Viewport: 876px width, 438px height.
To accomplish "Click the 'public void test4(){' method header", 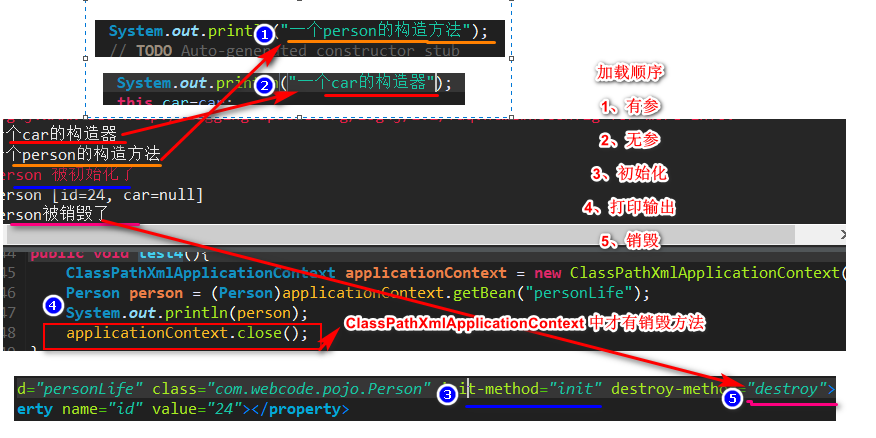I will click(x=119, y=254).
